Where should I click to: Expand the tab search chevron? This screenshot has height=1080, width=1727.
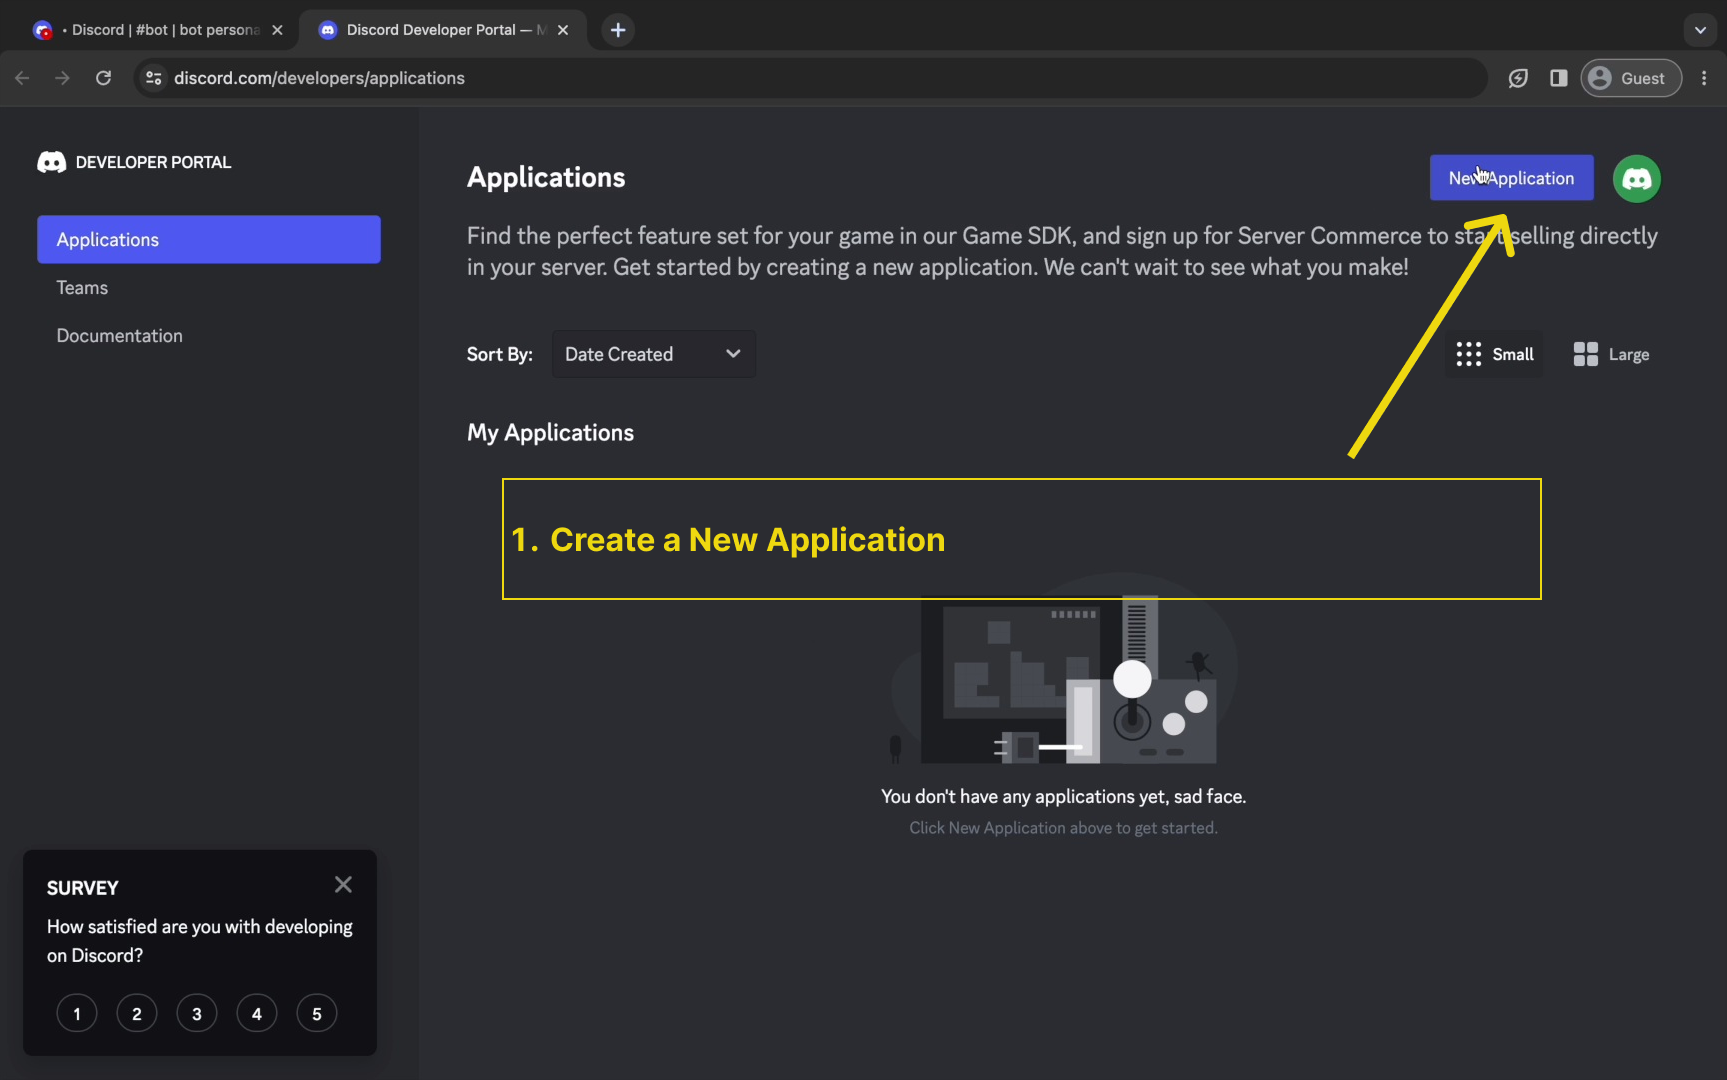point(1700,30)
